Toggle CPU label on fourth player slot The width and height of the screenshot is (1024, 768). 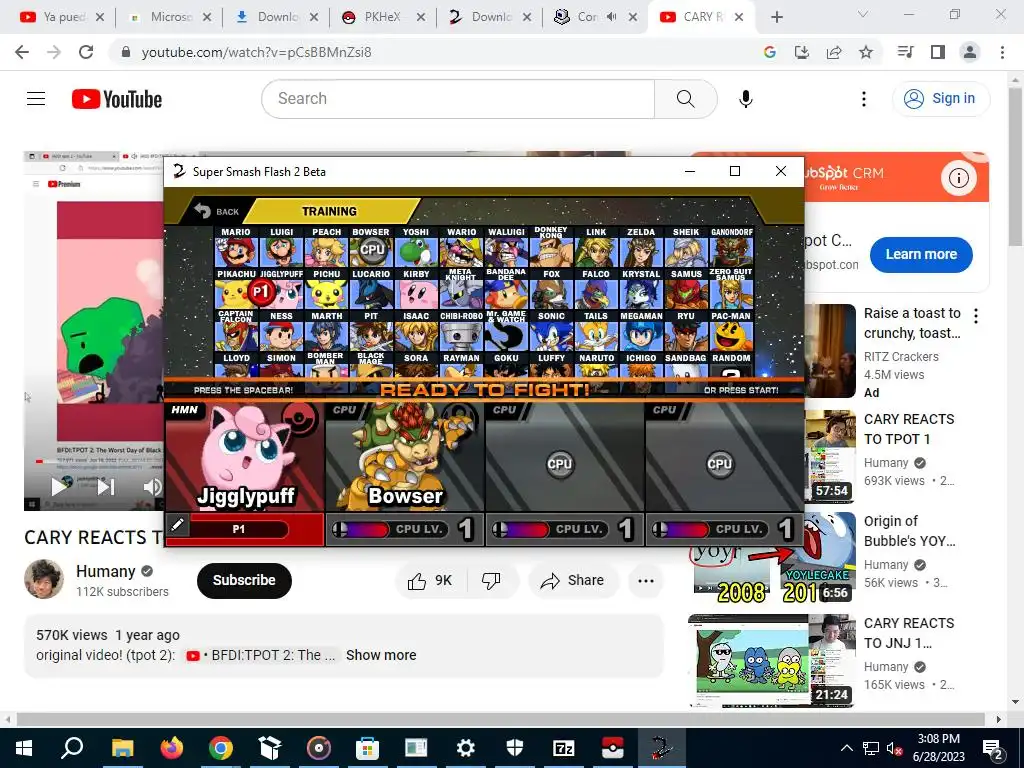(664, 410)
